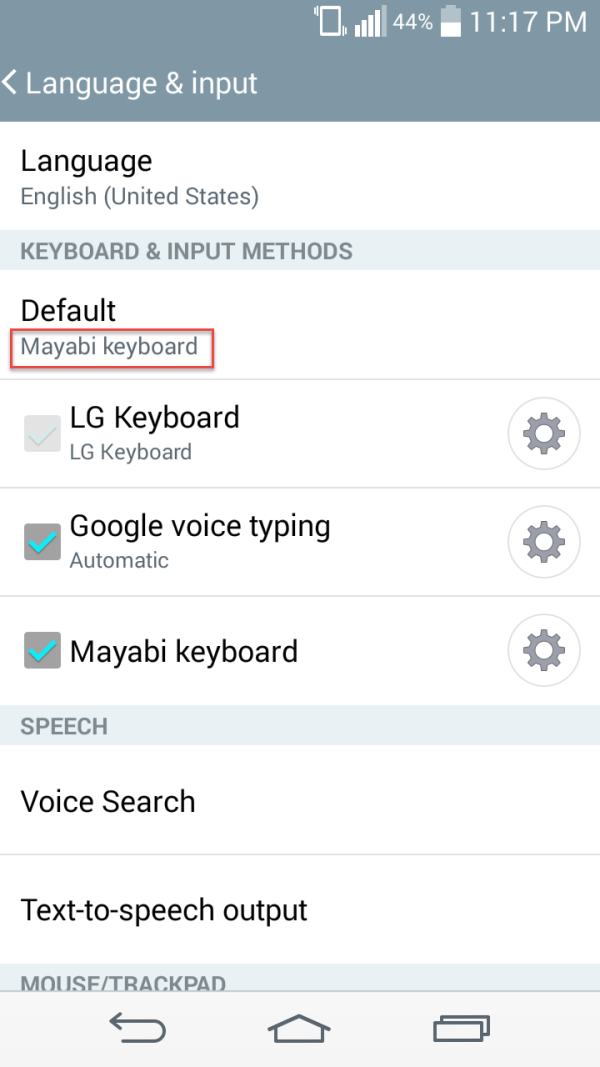Viewport: 600px width, 1067px height.
Task: Disable Google voice typing checkbox
Action: [x=40, y=533]
